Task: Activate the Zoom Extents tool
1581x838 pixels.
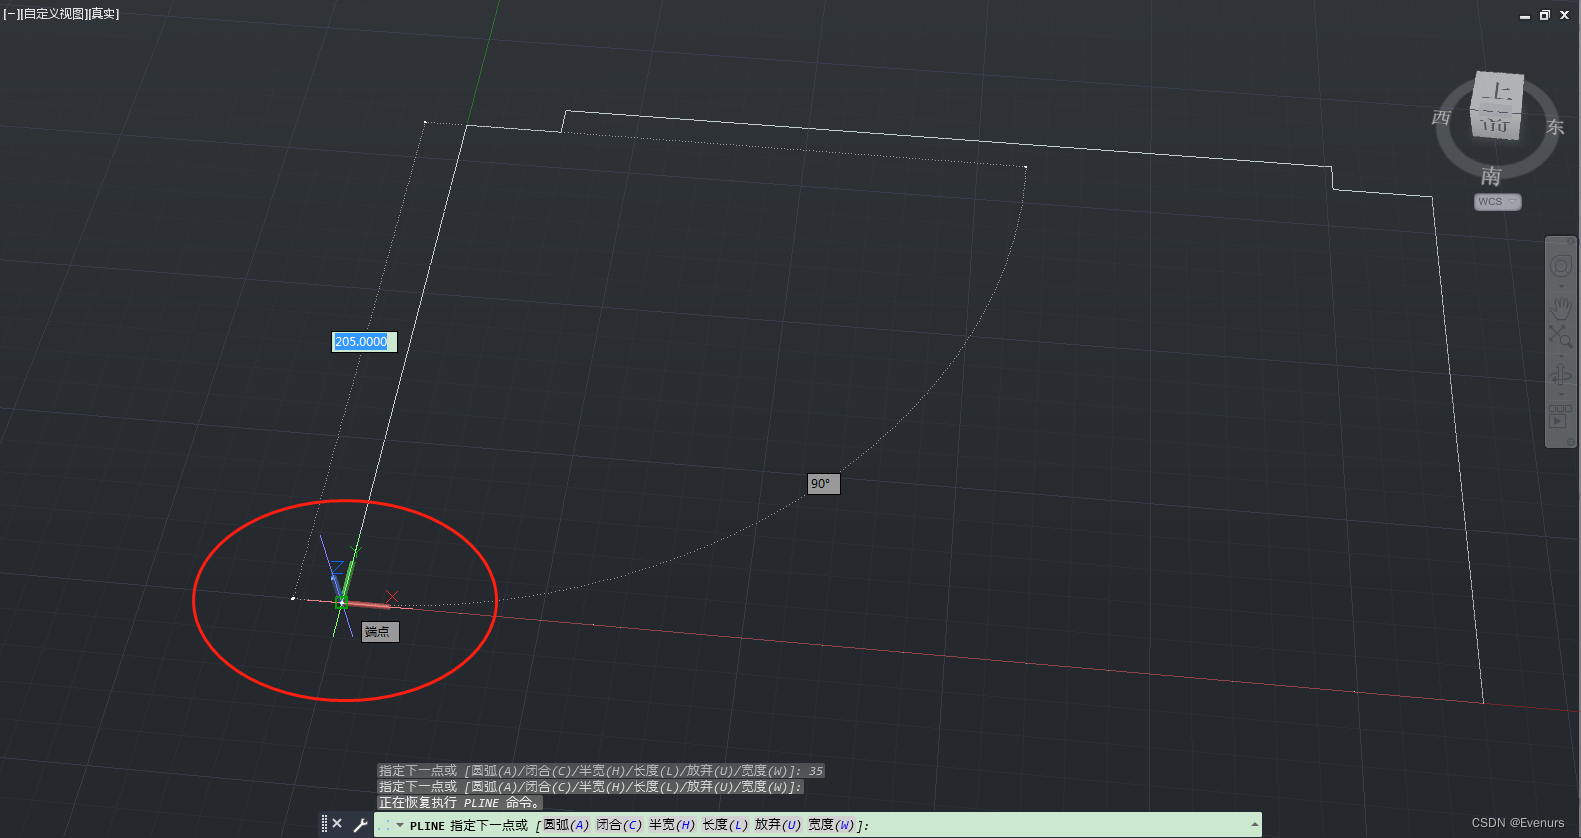Action: coord(1561,336)
